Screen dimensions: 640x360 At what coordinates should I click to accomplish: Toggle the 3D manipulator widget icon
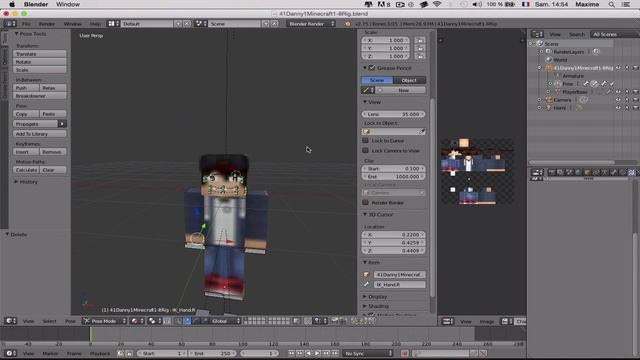(x=178, y=321)
